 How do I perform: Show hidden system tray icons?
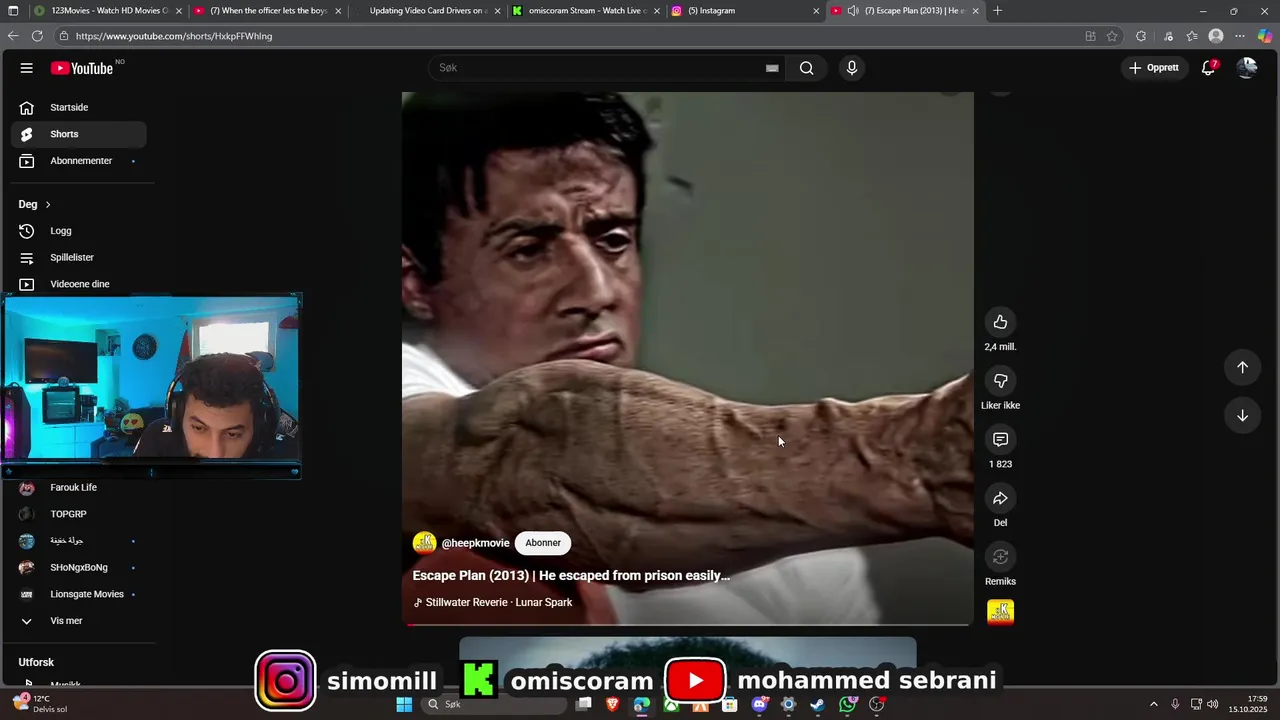pyautogui.click(x=1154, y=704)
